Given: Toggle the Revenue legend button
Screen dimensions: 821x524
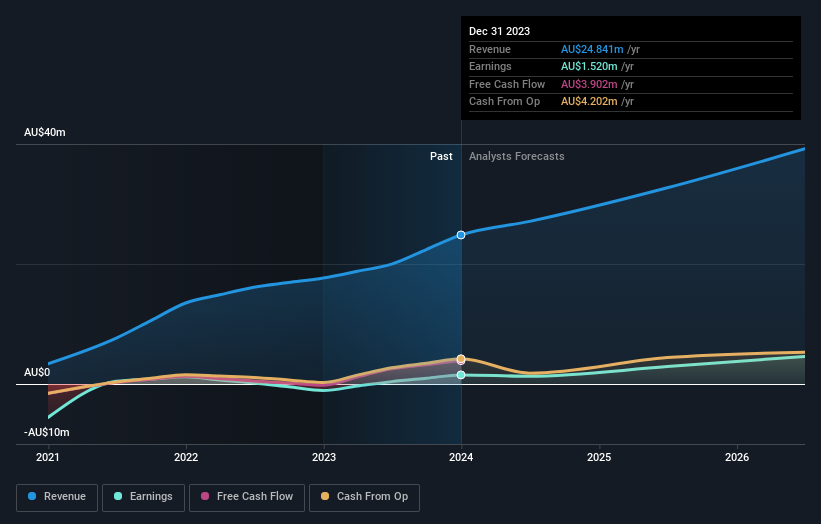Looking at the screenshot, I should (57, 497).
